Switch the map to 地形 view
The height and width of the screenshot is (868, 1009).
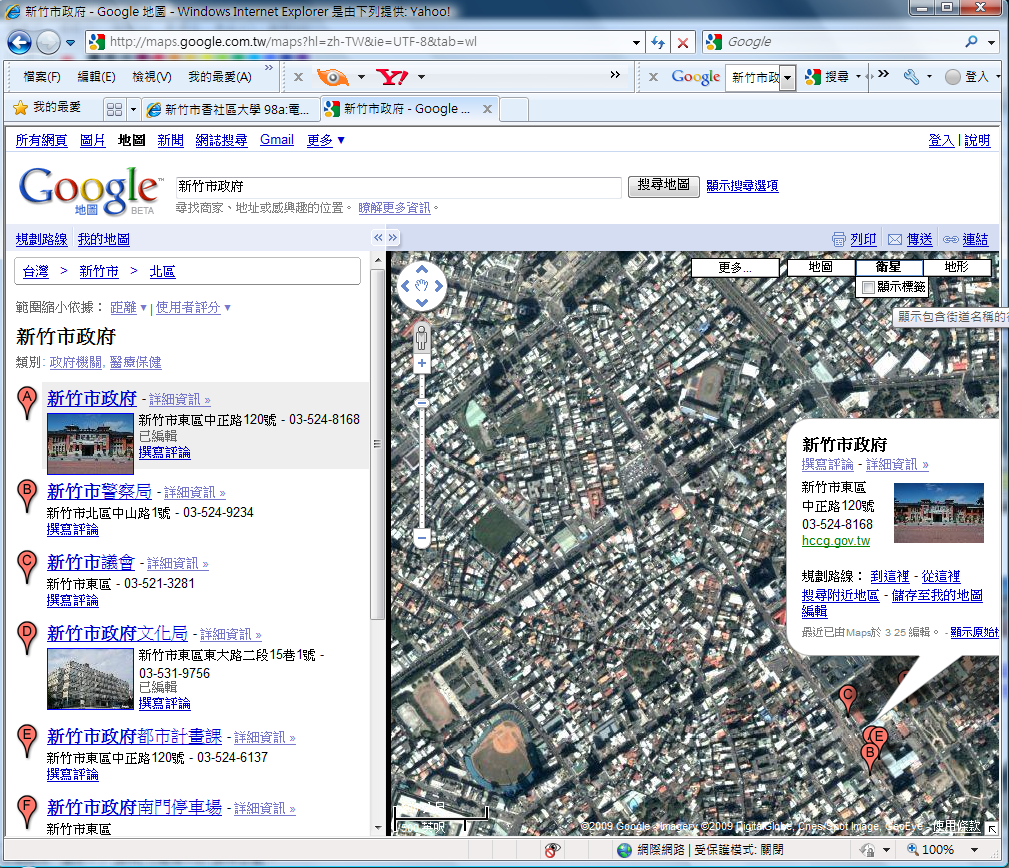(957, 267)
